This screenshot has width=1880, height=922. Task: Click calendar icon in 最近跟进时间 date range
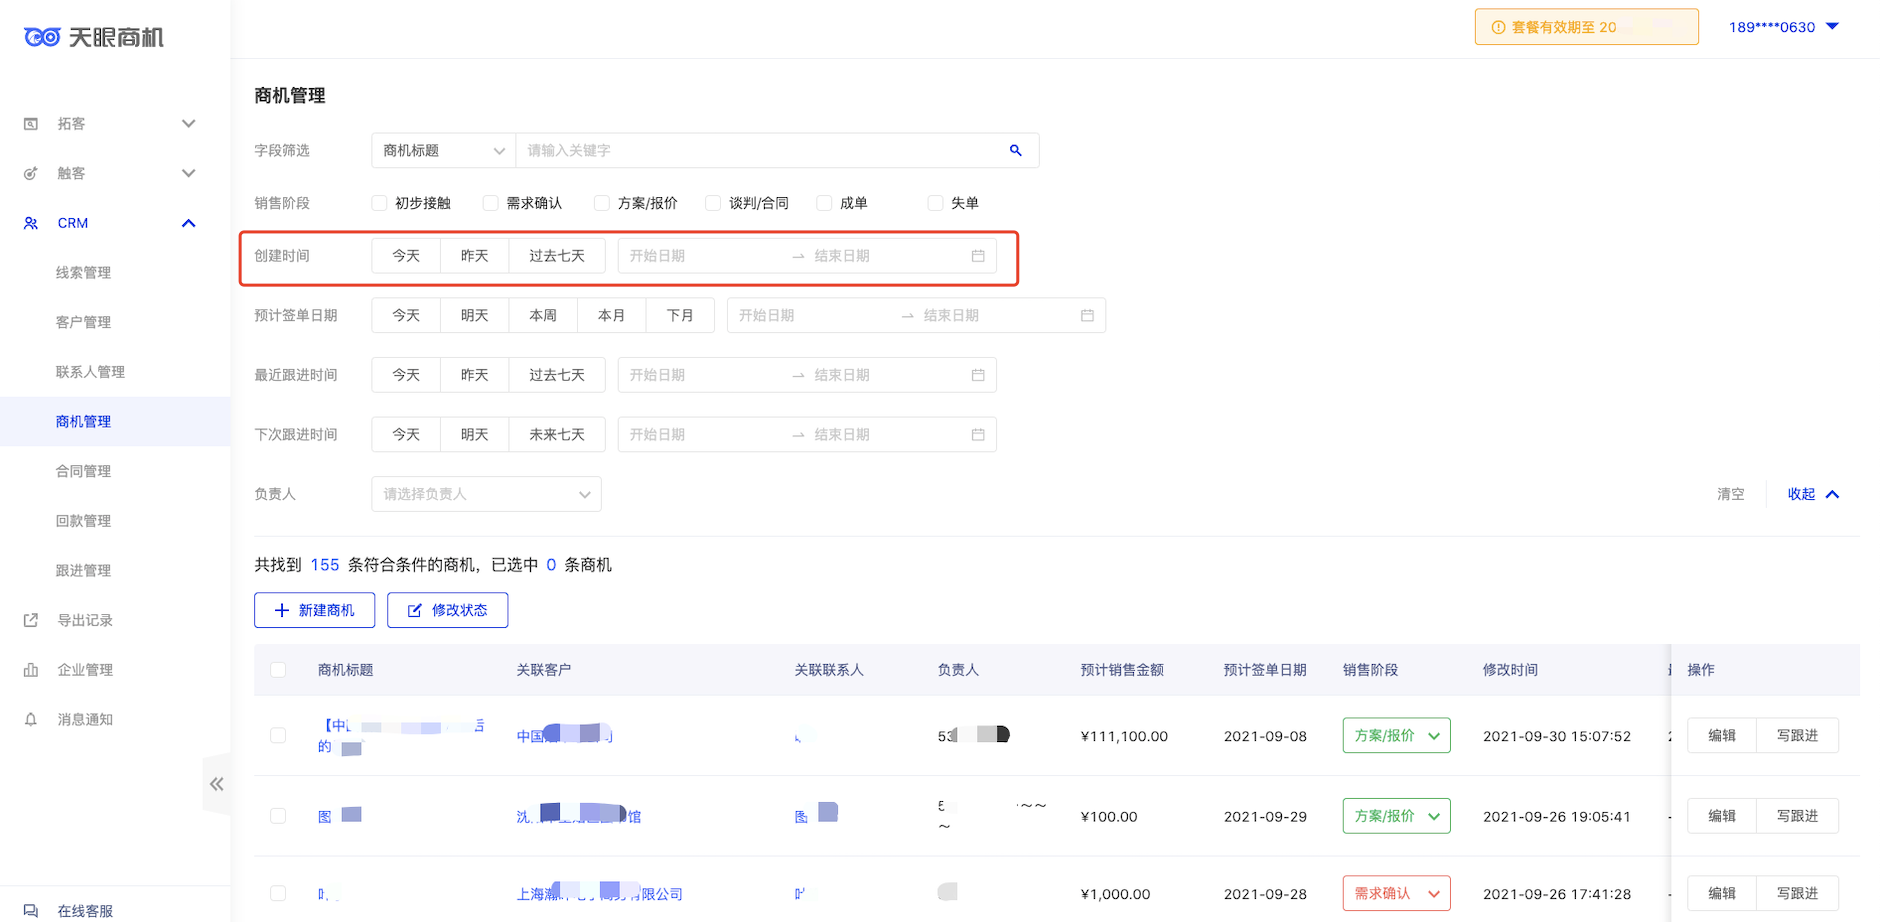pyautogui.click(x=978, y=375)
